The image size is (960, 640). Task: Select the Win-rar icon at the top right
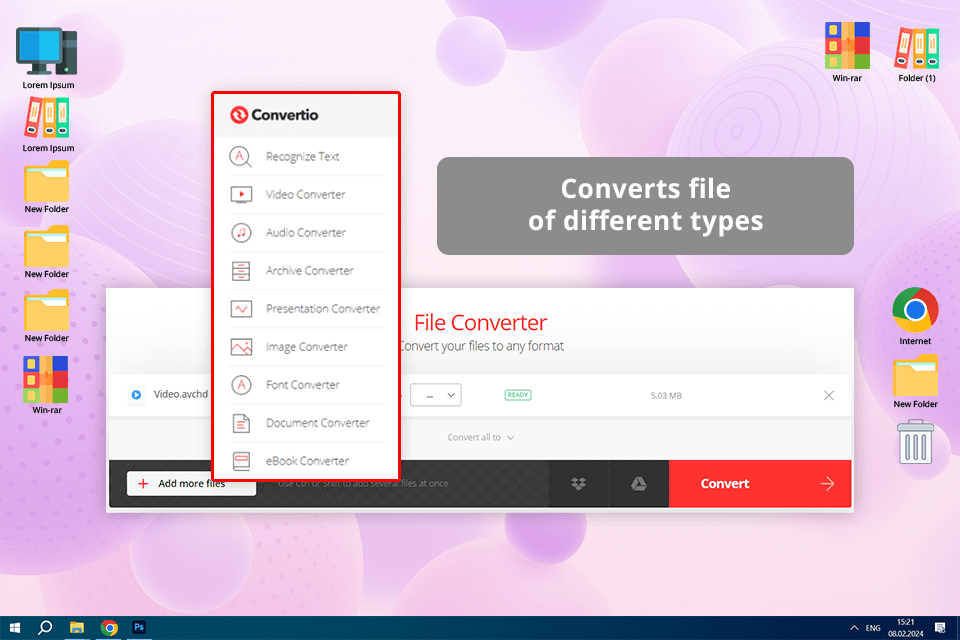tap(847, 52)
